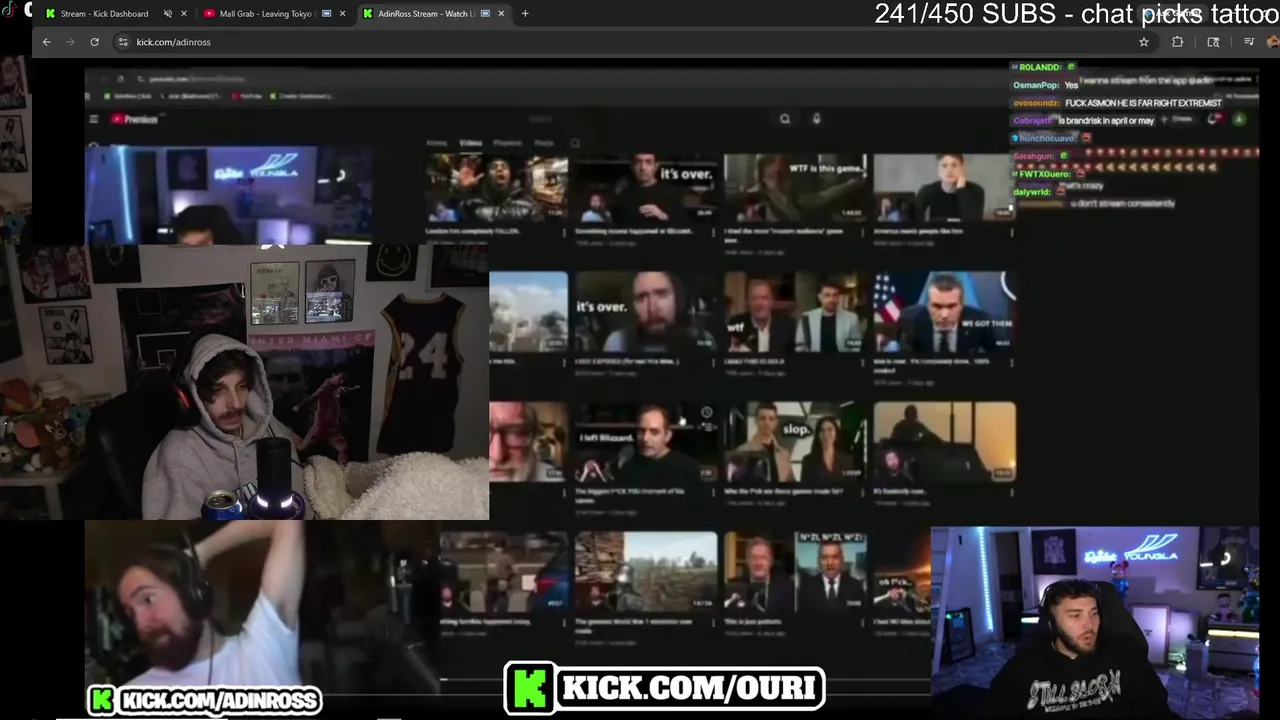
Task: Open the 'slop.' video thumbnail
Action: point(795,441)
